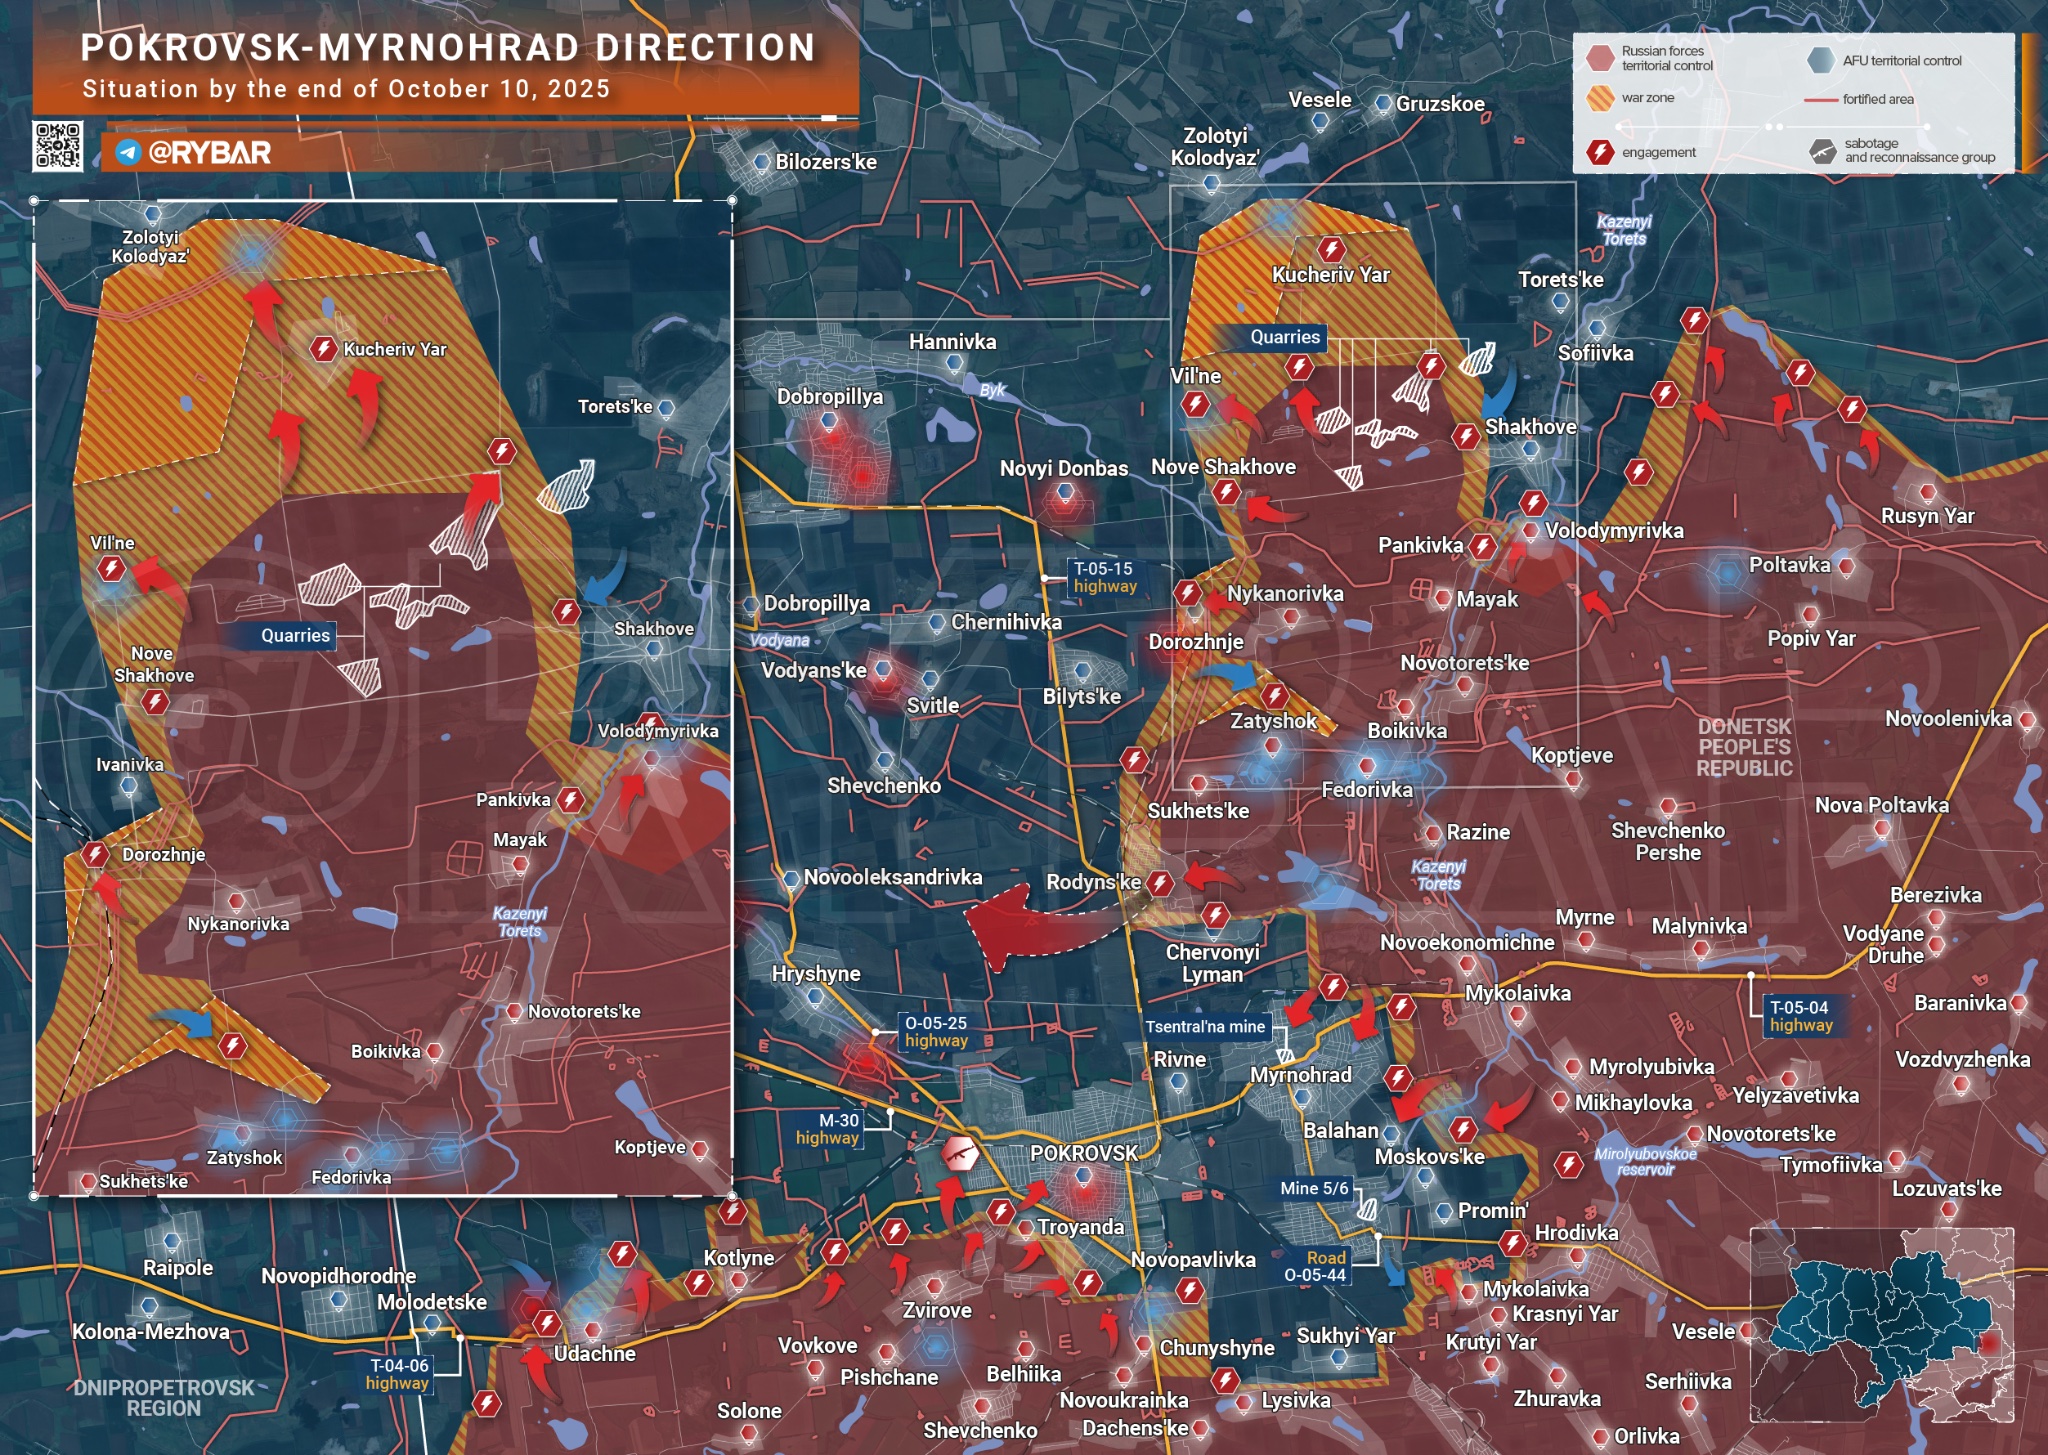2048x1455 pixels.
Task: Click the T-05-15 highway label
Action: click(x=1104, y=577)
